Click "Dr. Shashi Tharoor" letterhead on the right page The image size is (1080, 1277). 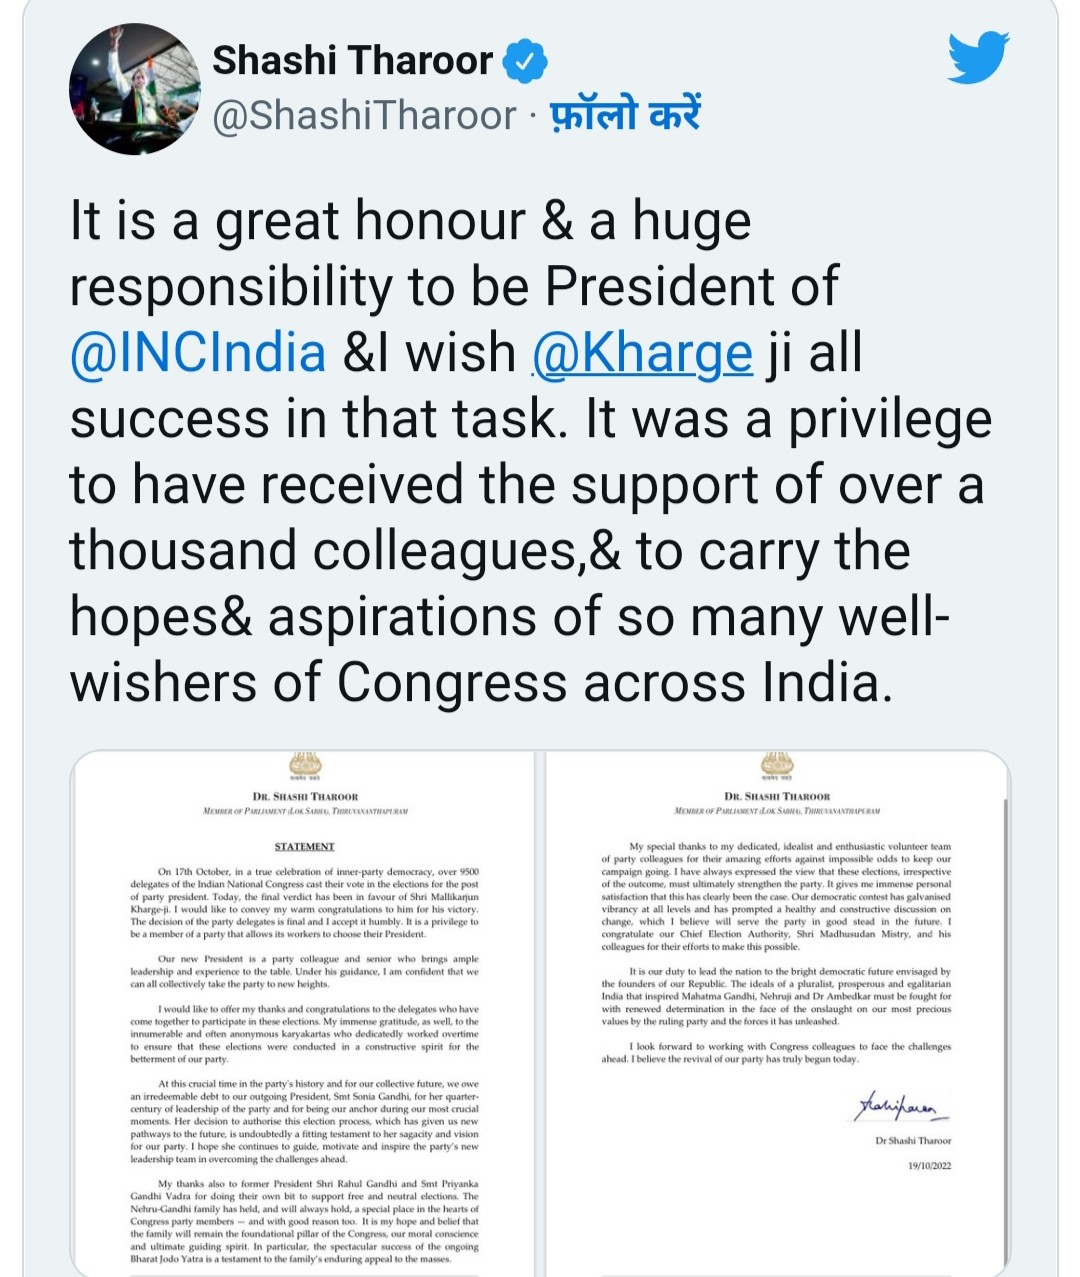[777, 796]
